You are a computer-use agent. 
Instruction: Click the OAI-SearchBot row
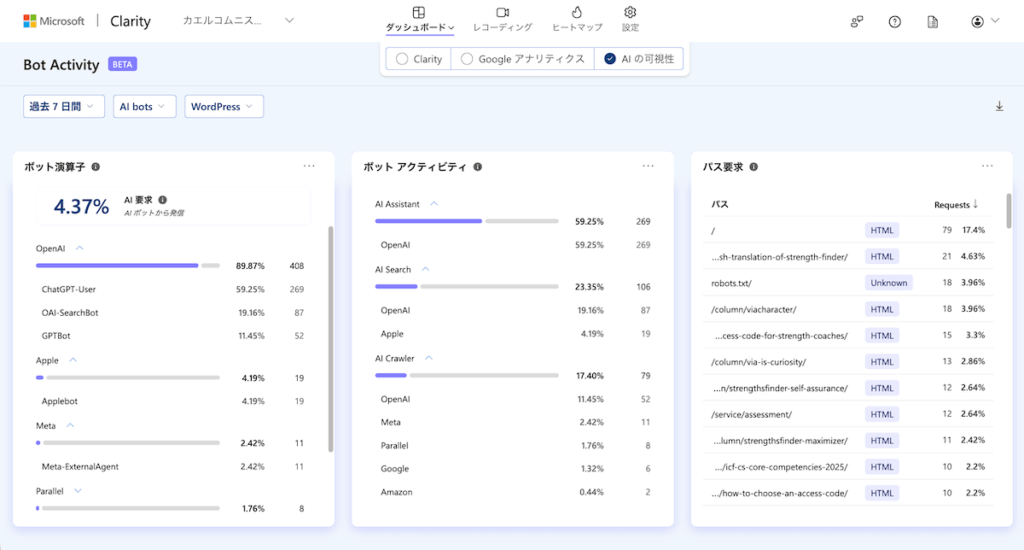pyautogui.click(x=173, y=313)
